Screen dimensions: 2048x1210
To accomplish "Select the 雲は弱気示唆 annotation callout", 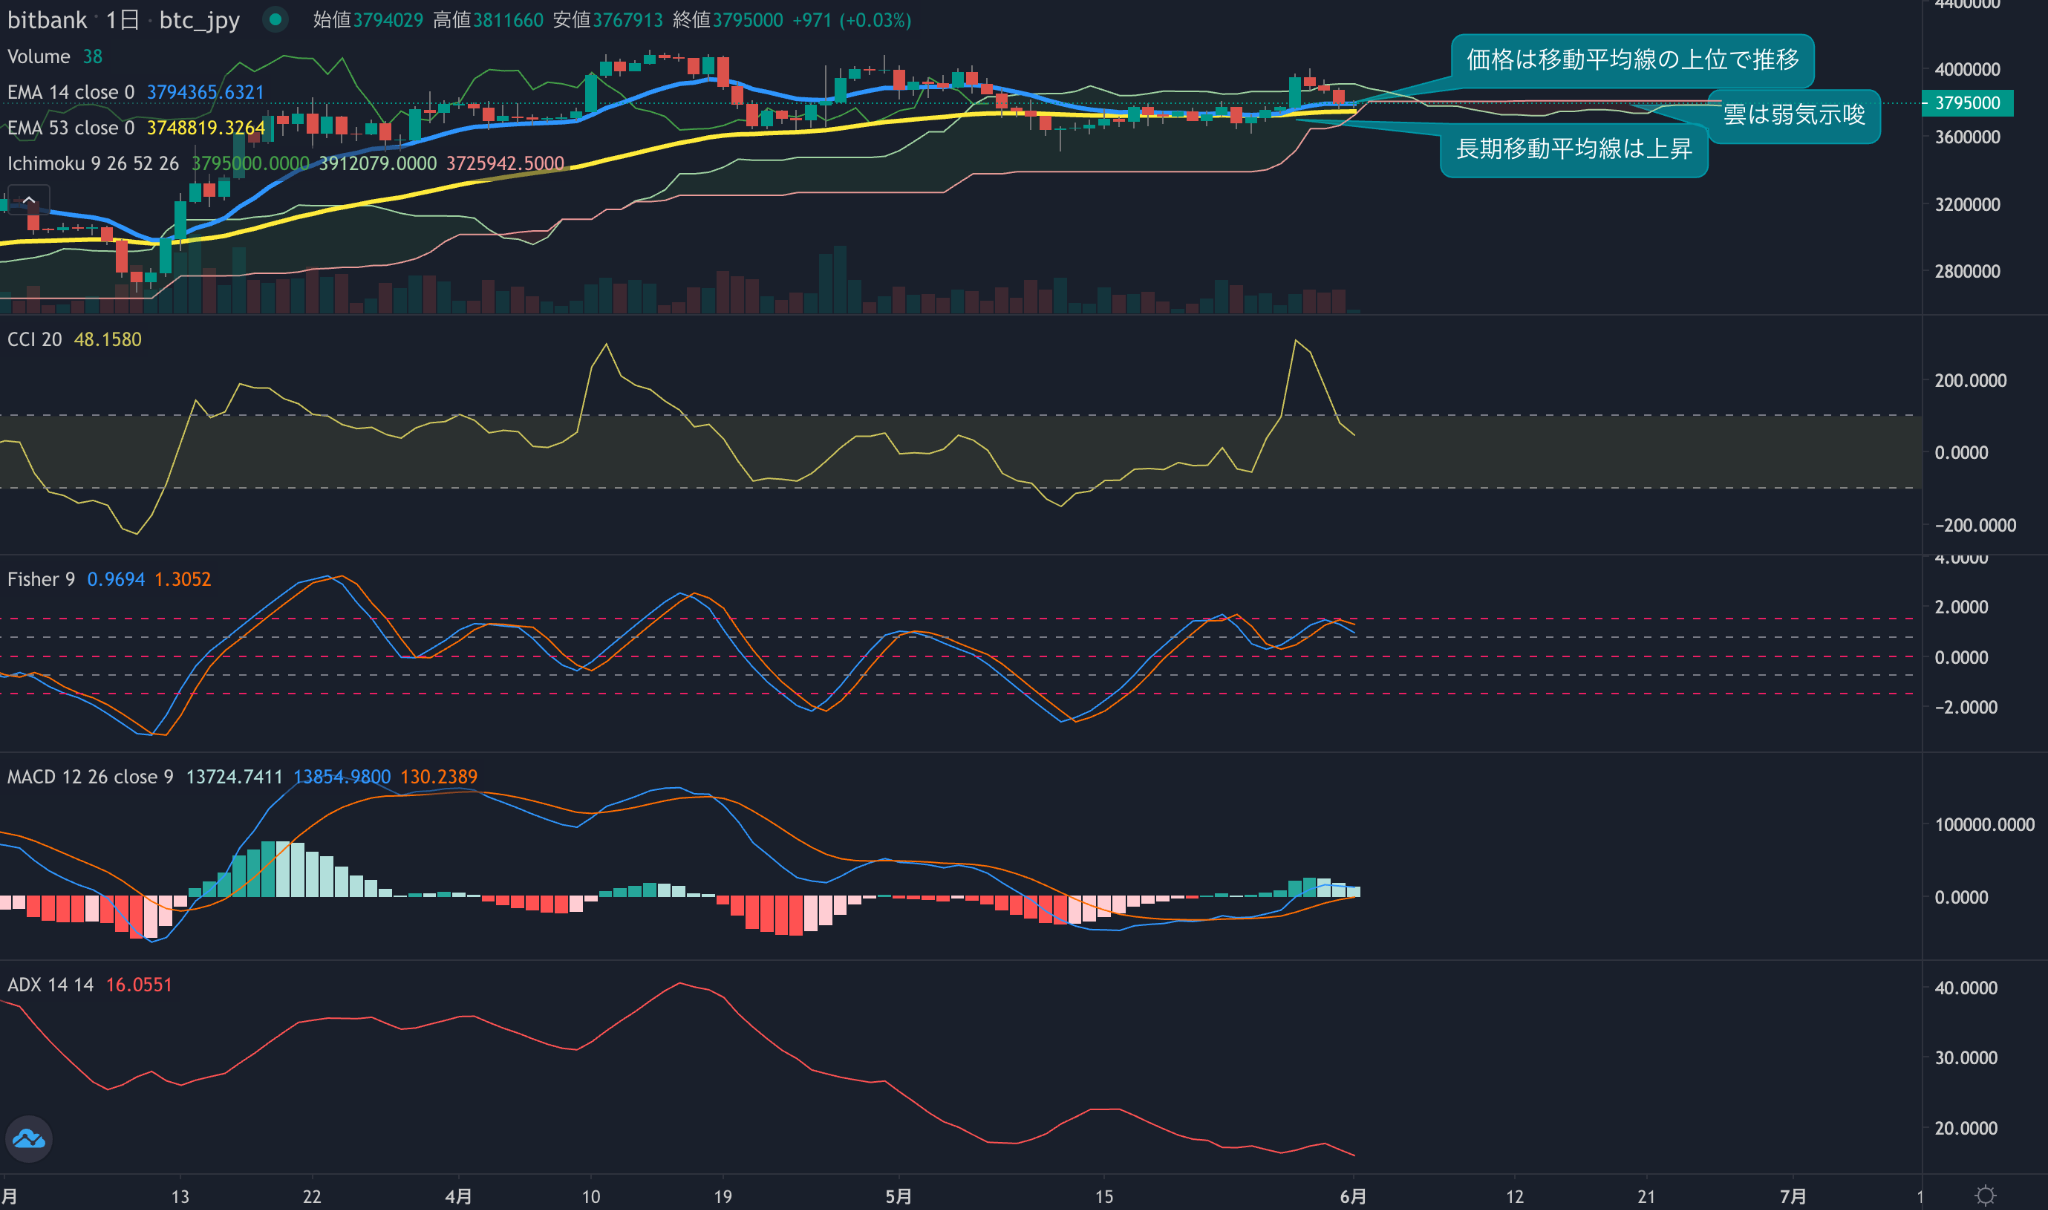I will [1795, 115].
